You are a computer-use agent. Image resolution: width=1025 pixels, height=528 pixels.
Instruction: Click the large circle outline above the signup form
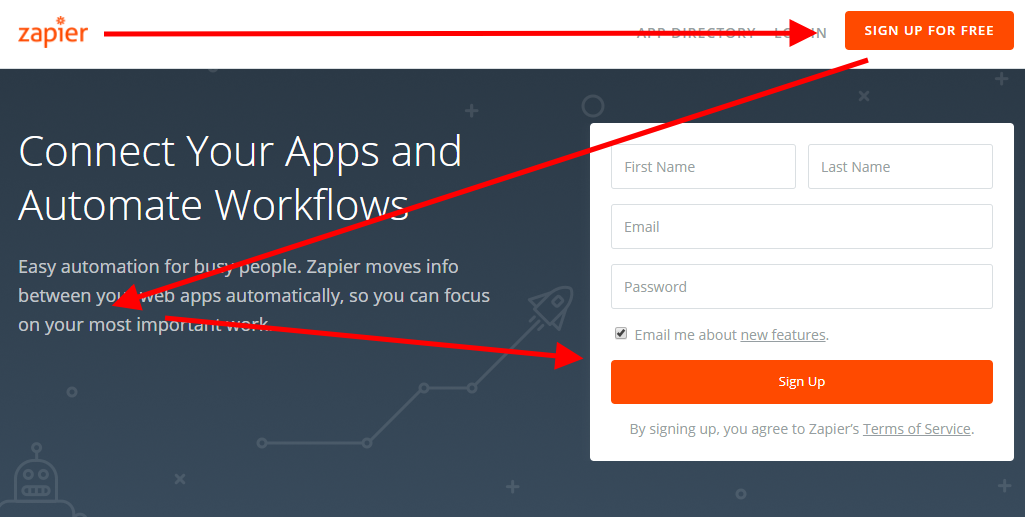click(593, 105)
